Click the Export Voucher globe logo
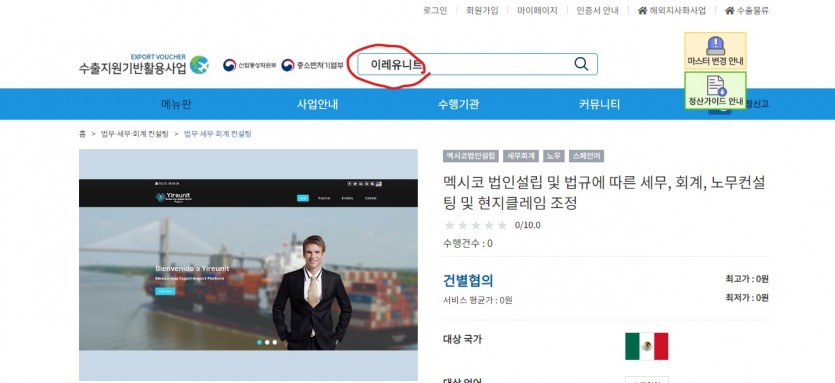Screen dimensions: 835x383 (199, 65)
